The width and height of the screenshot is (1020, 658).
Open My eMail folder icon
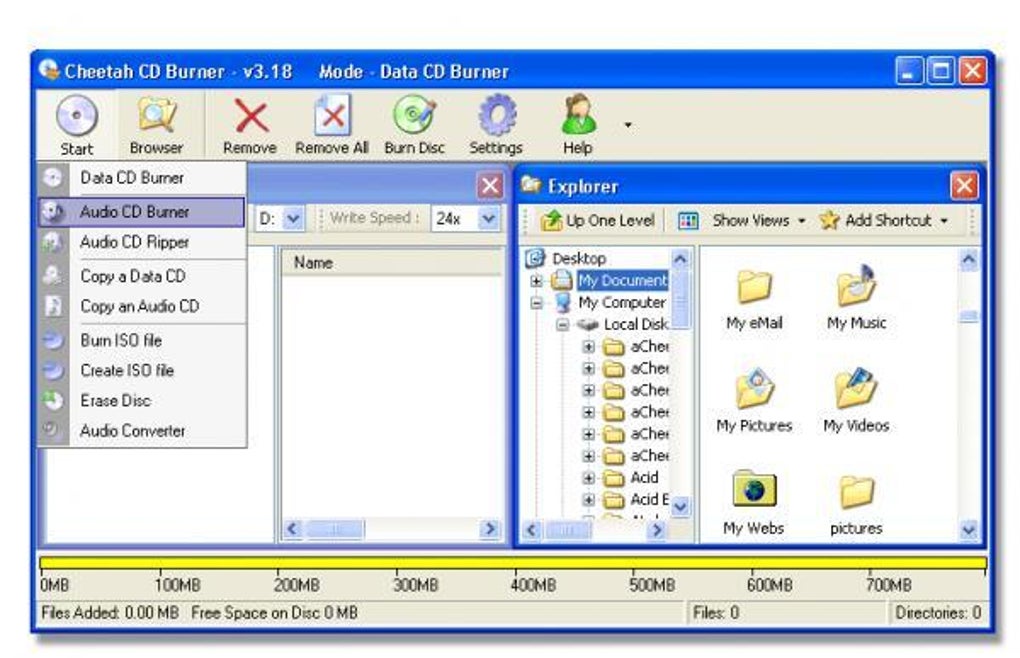click(x=754, y=299)
